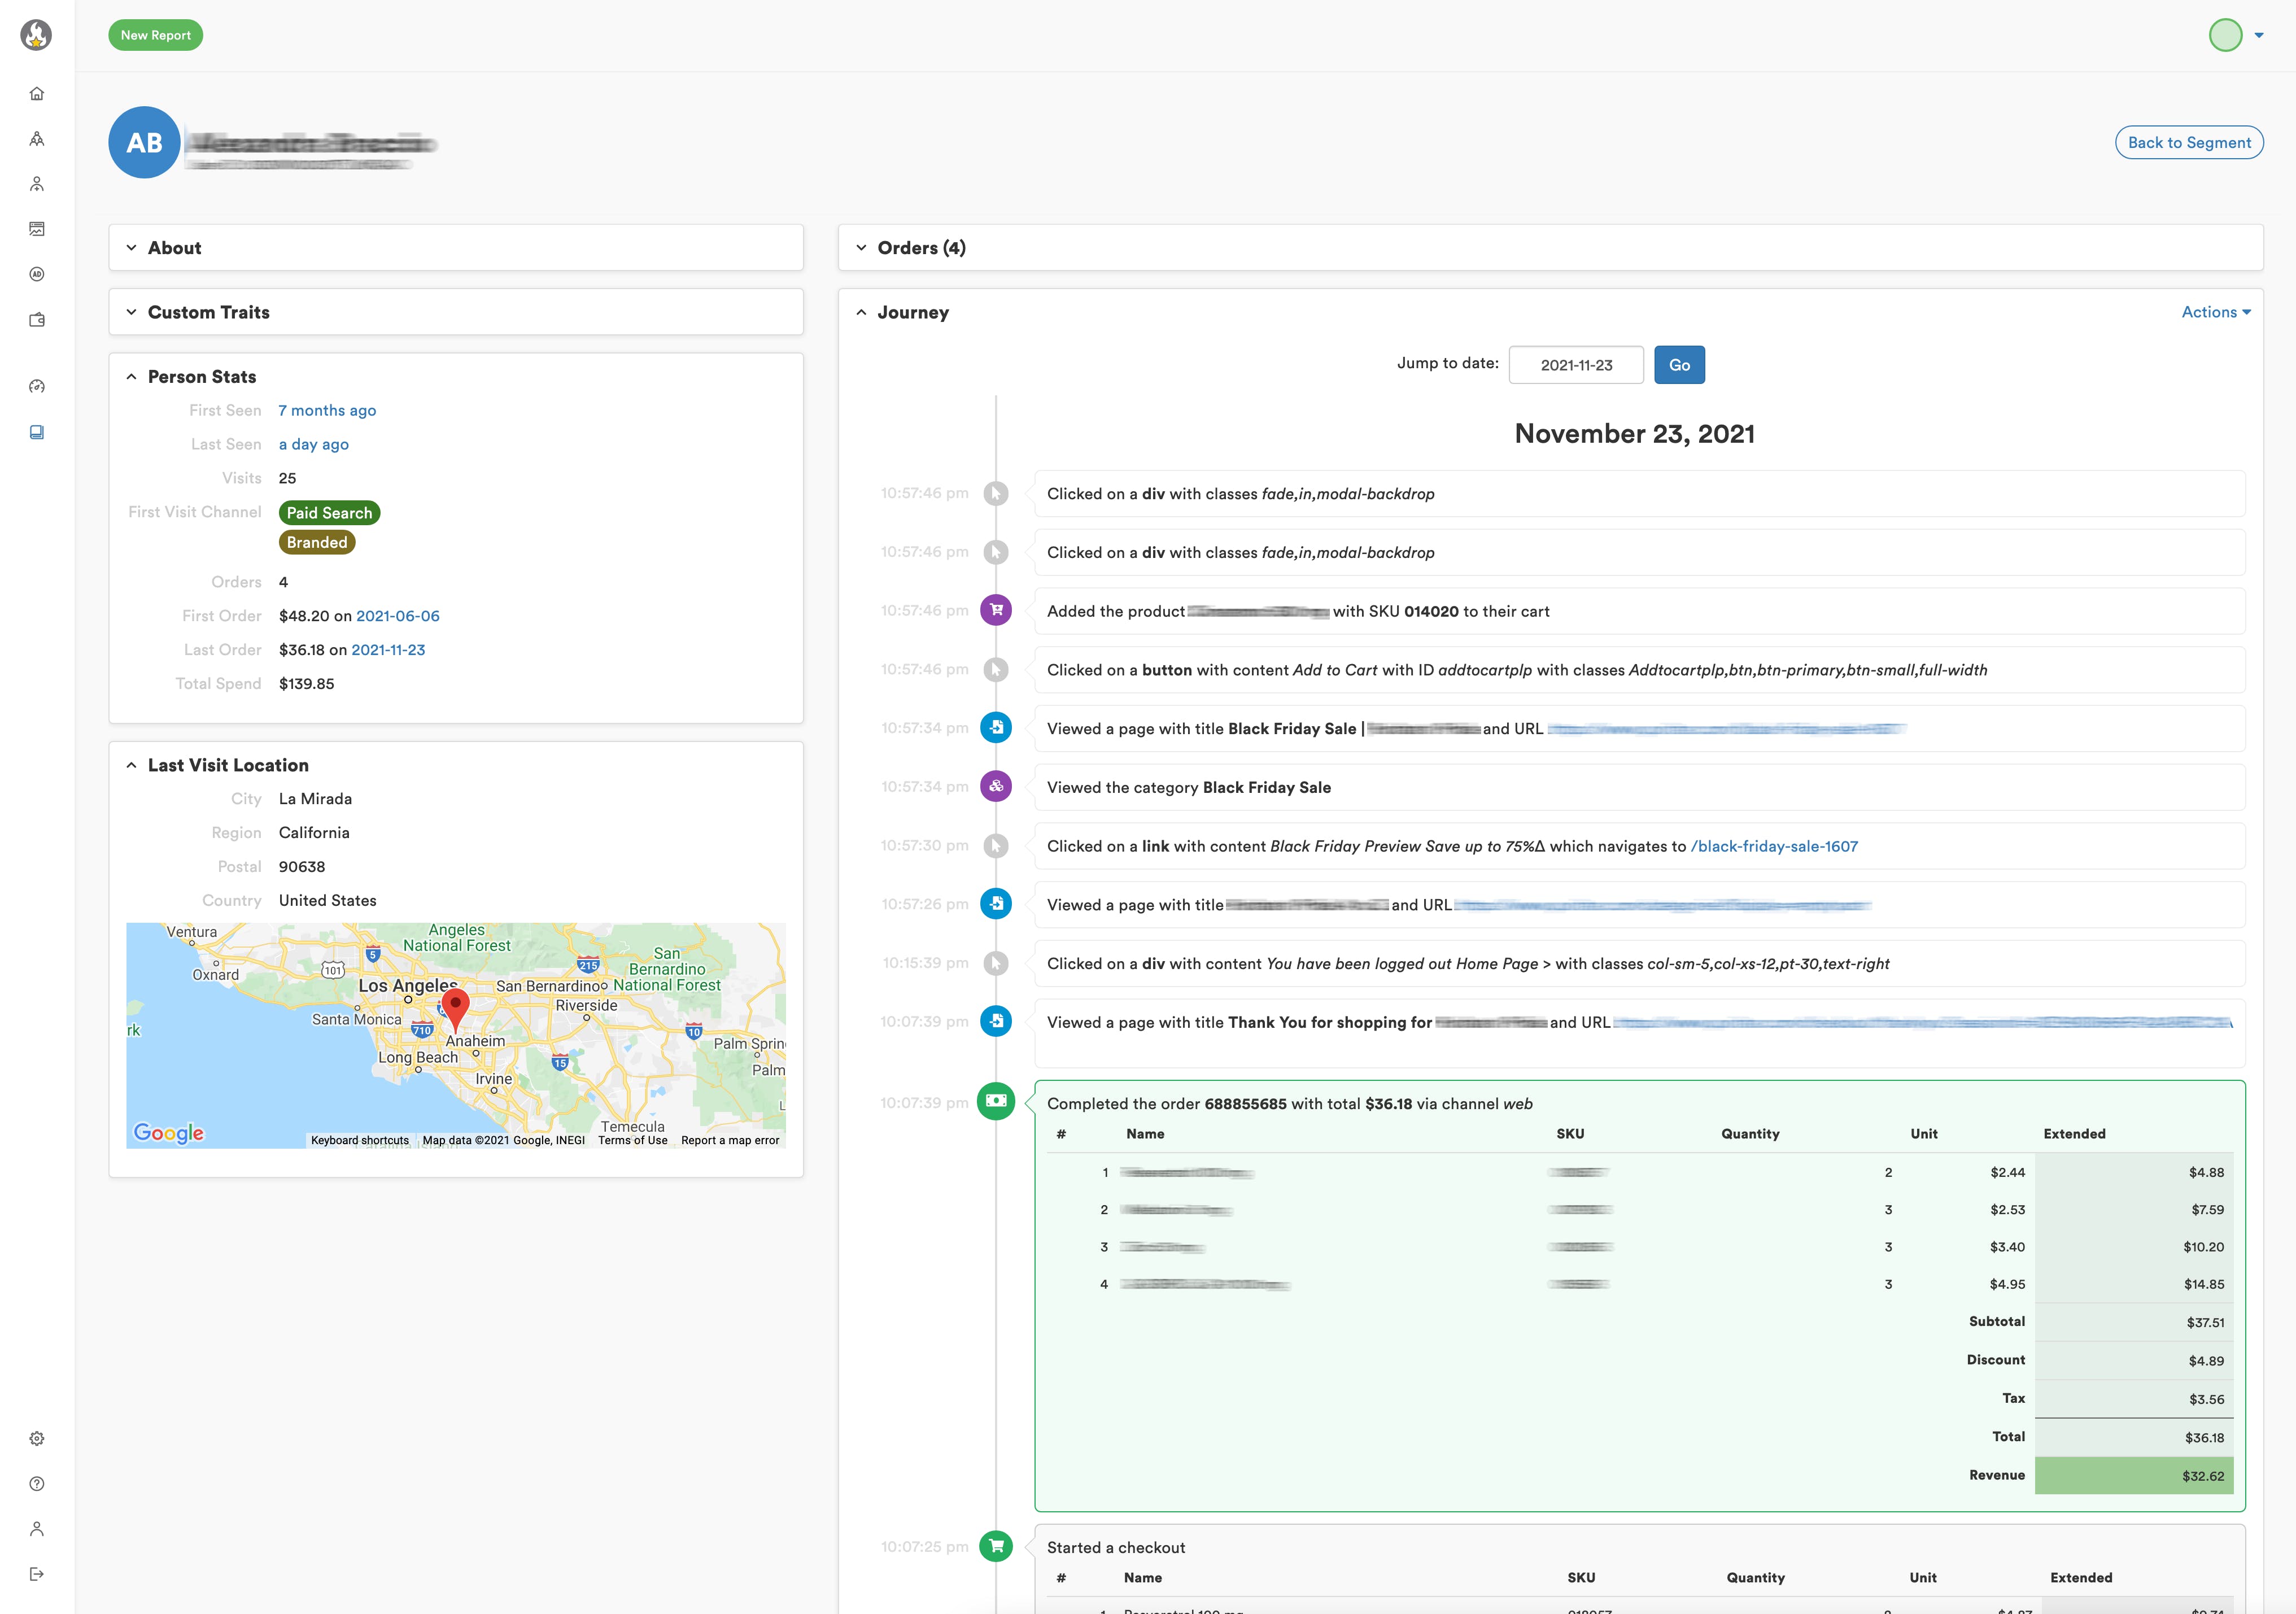
Task: Click the Back to Segment button
Action: click(2188, 143)
